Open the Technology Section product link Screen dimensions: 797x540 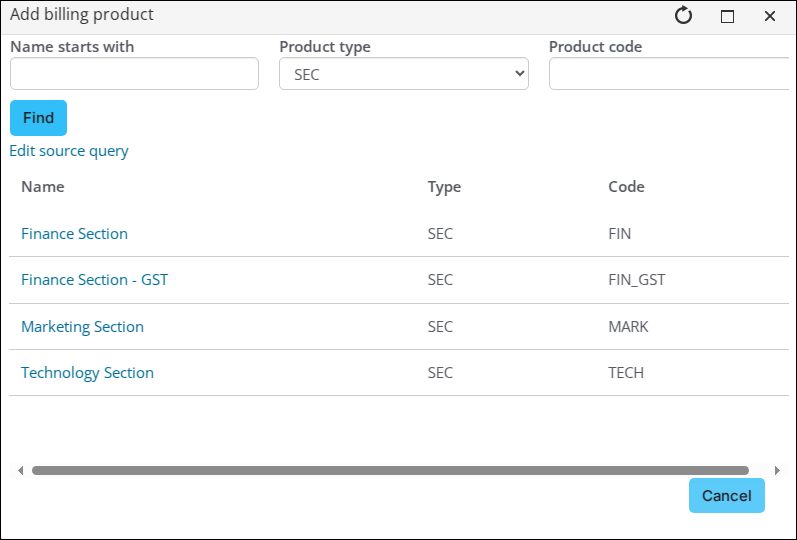[88, 373]
